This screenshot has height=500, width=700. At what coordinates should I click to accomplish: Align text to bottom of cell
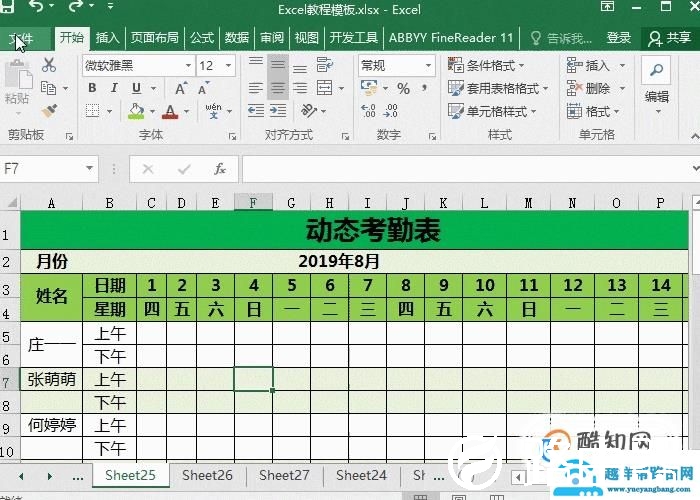[x=300, y=68]
